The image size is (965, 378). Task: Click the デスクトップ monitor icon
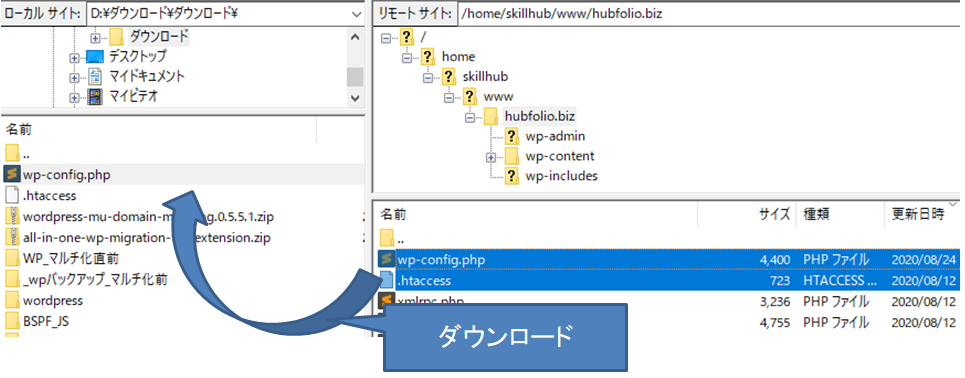(x=95, y=57)
